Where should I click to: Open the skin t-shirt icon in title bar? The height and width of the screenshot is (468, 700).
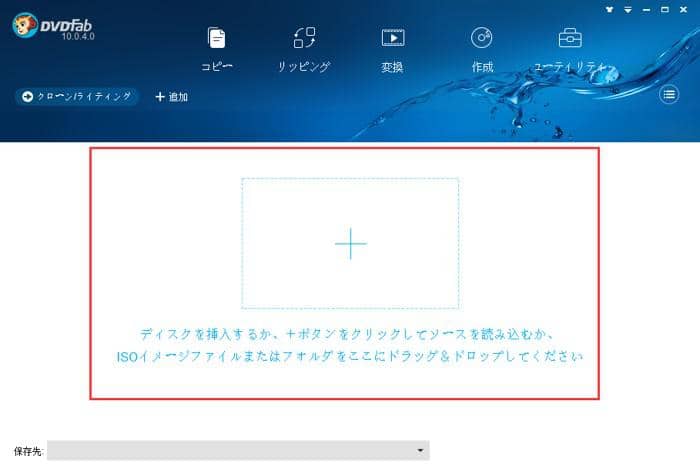609,9
